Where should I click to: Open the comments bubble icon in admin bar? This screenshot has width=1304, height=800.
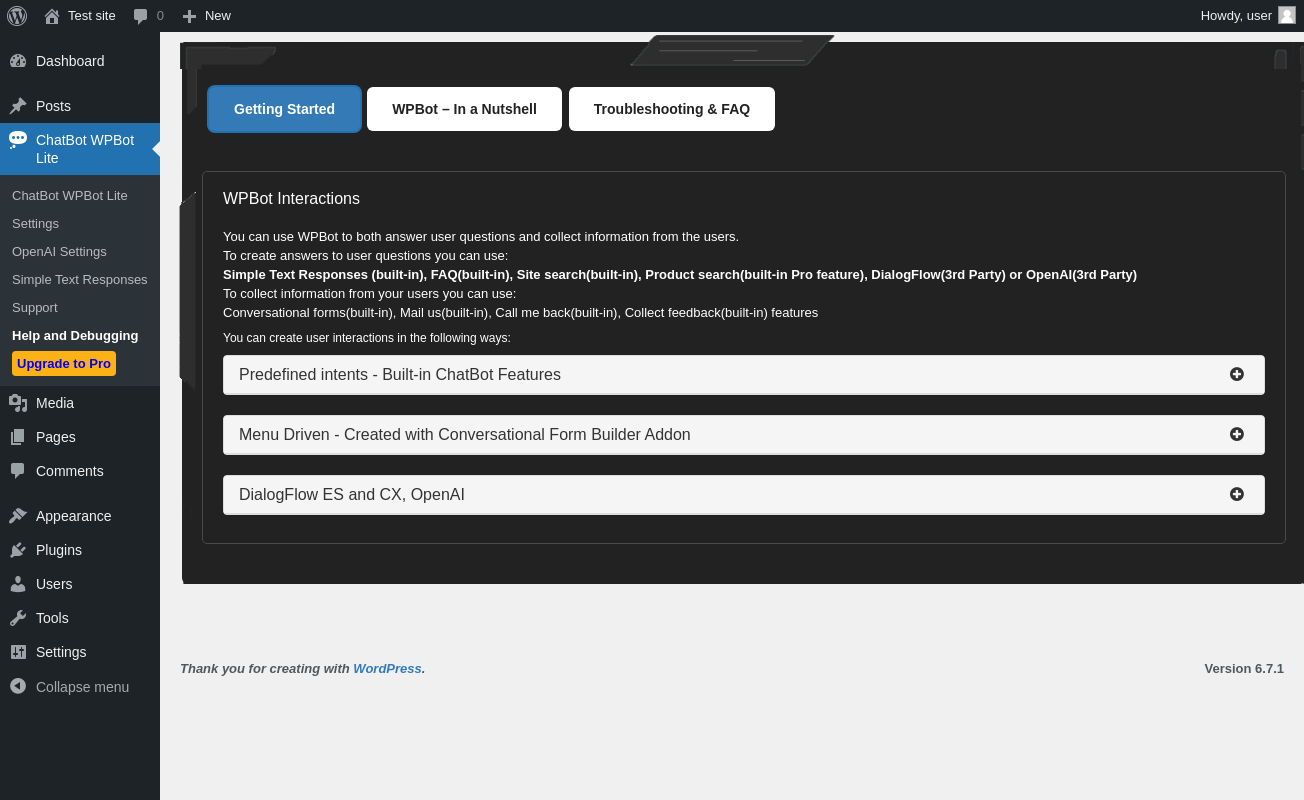tap(141, 16)
